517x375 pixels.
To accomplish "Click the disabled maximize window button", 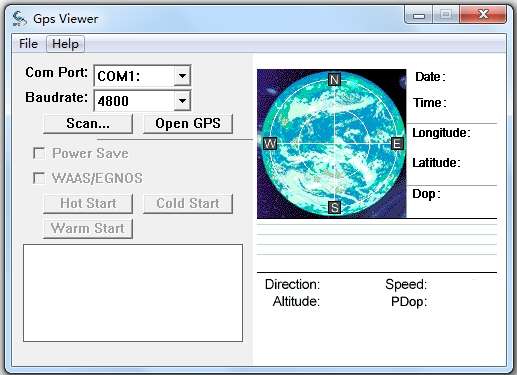I will tap(446, 15).
